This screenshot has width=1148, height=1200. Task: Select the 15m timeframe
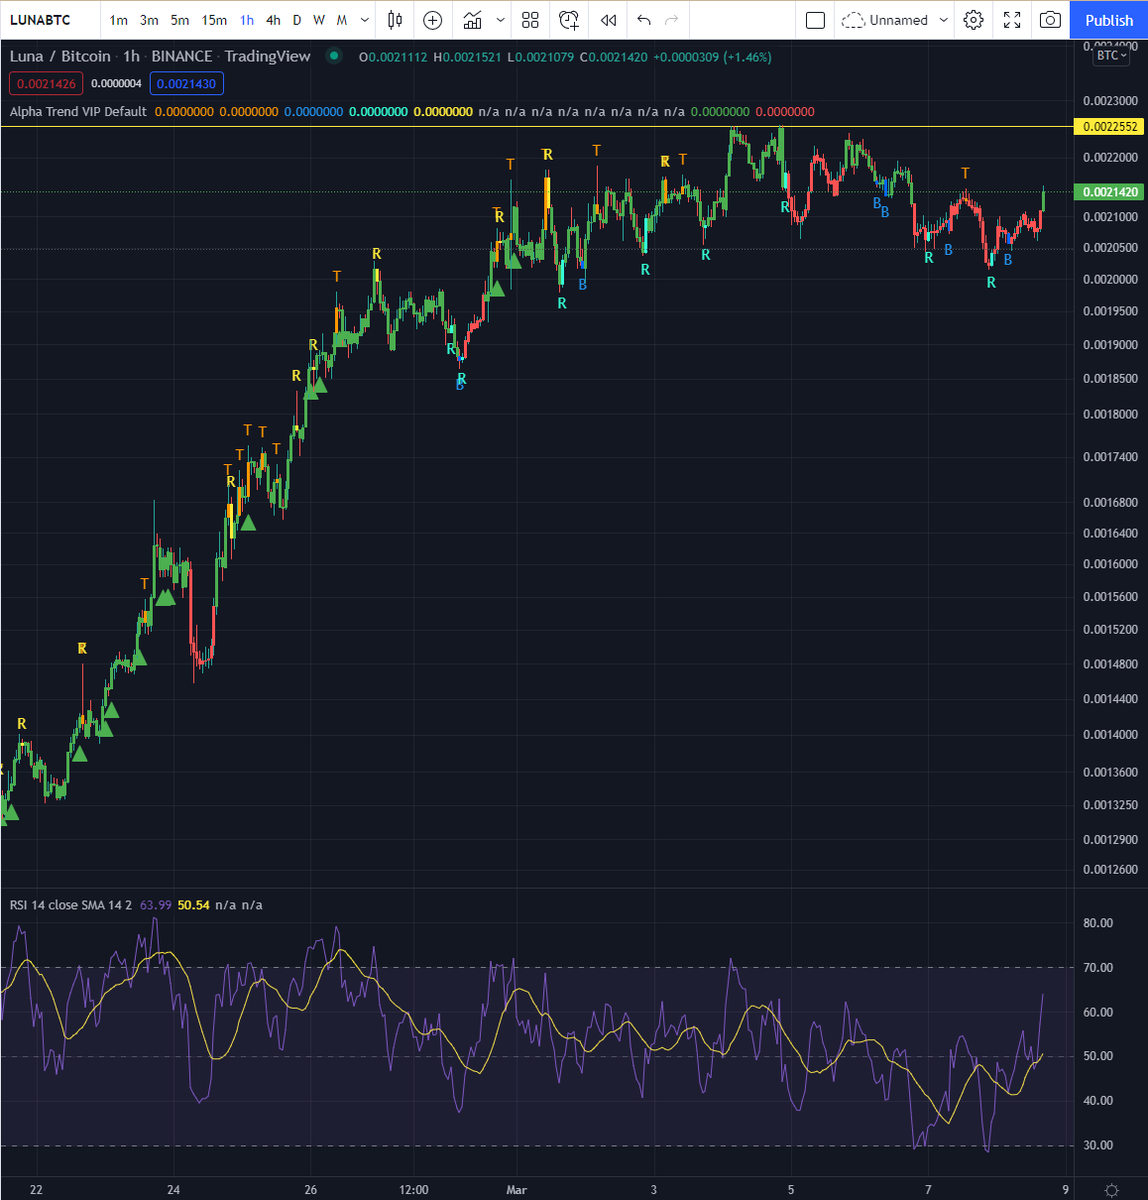(x=214, y=20)
